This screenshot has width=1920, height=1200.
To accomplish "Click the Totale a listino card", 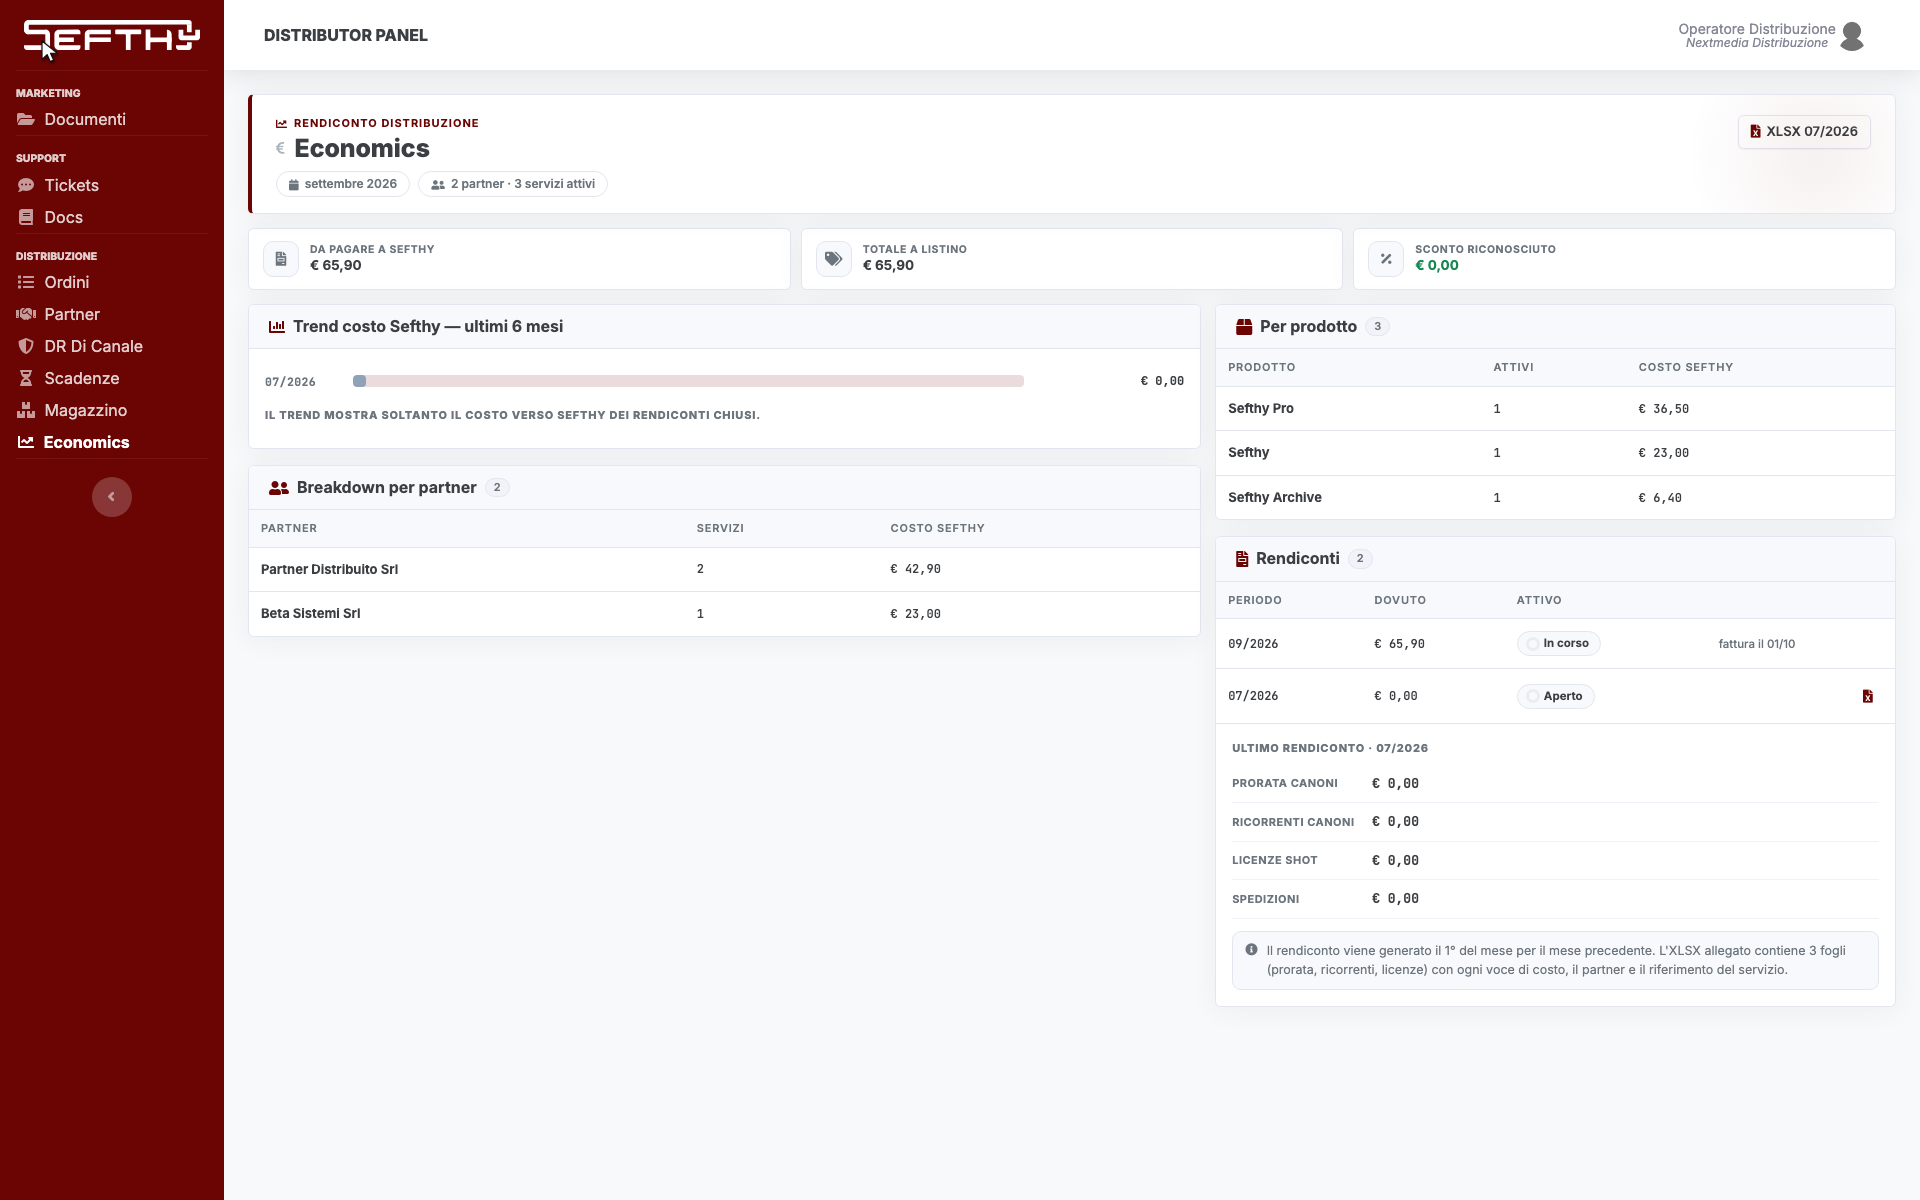I will [x=1071, y=259].
